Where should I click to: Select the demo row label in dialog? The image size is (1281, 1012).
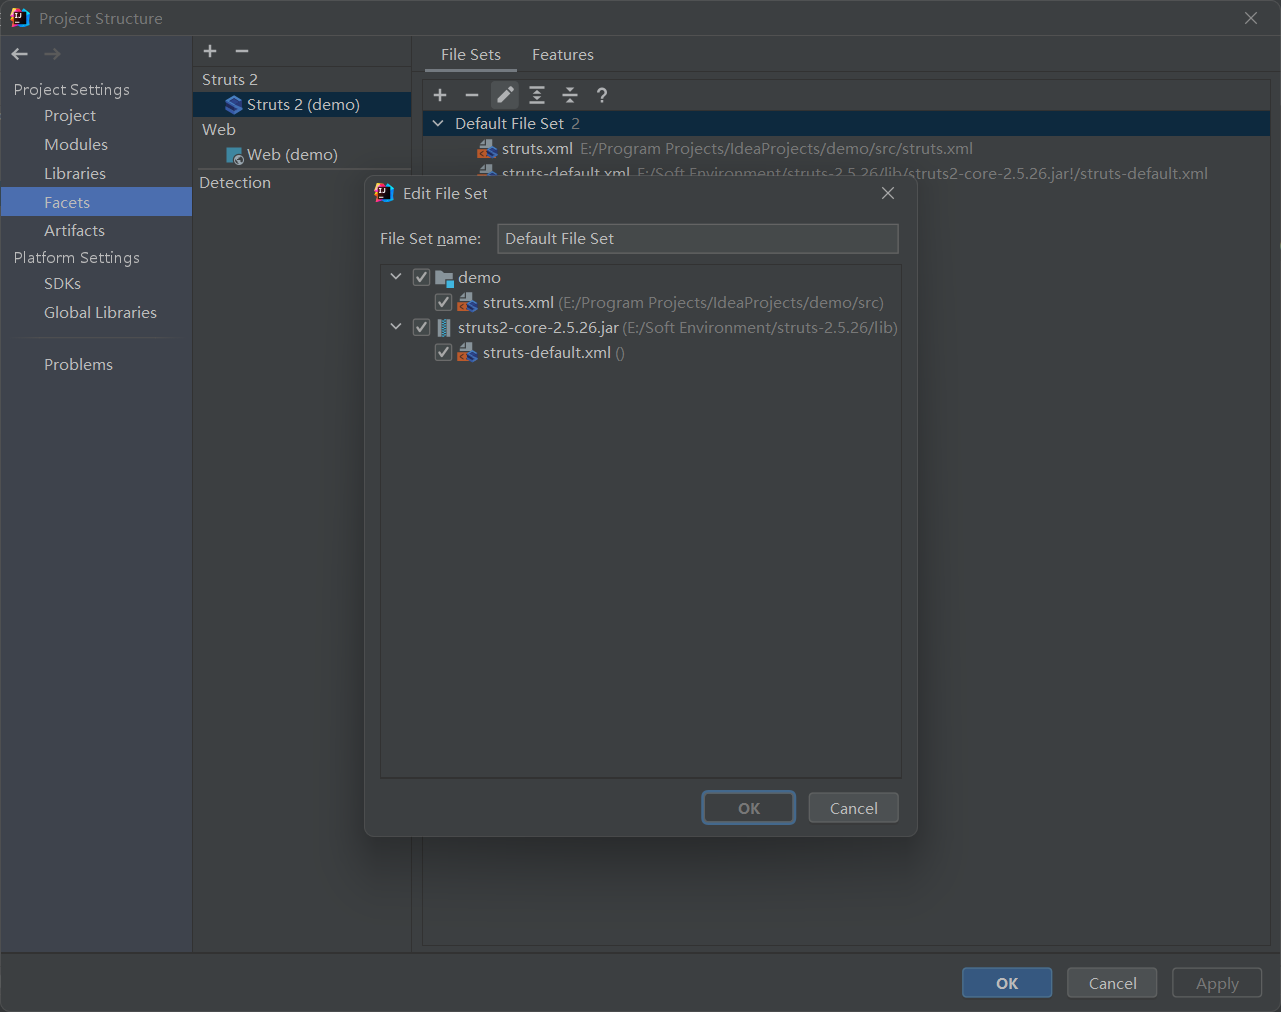(x=479, y=278)
